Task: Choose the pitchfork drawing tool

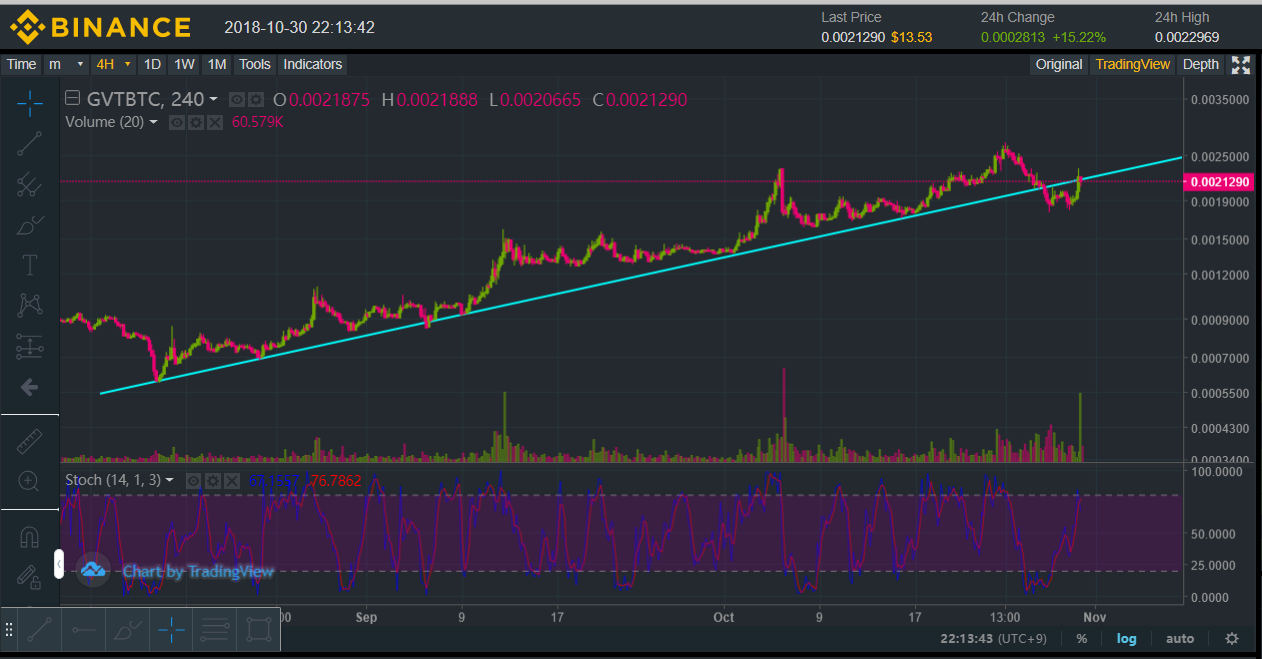Action: click(30, 184)
